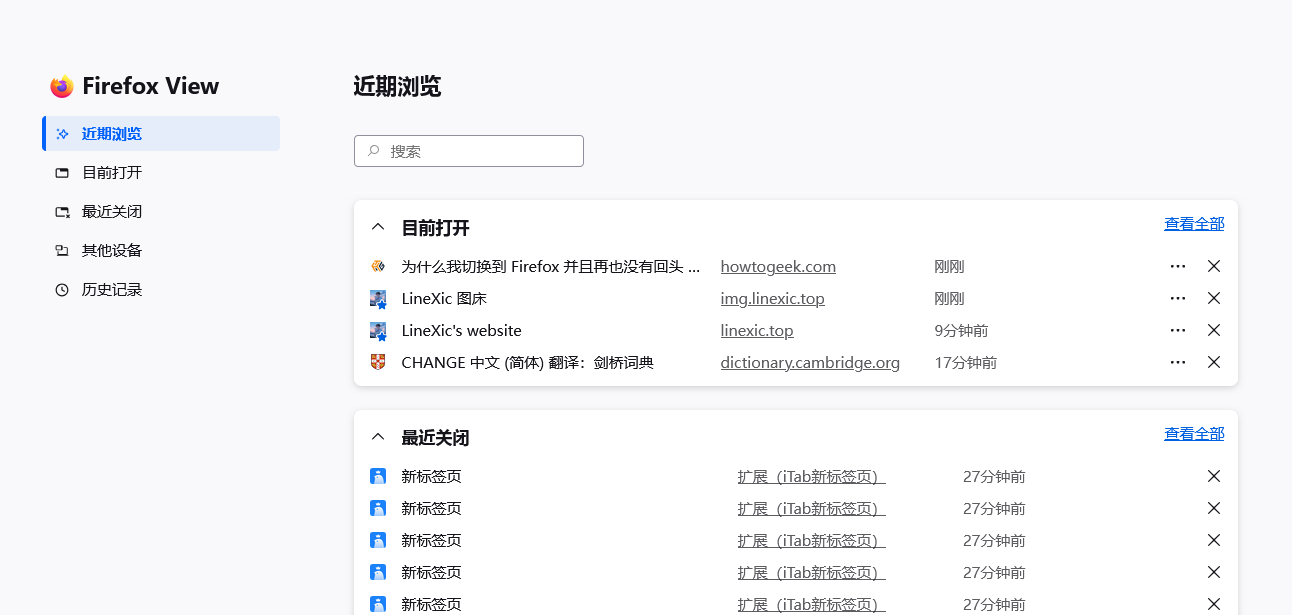Select 其他设备 in the sidebar
Image resolution: width=1292 pixels, height=615 pixels.
(111, 251)
